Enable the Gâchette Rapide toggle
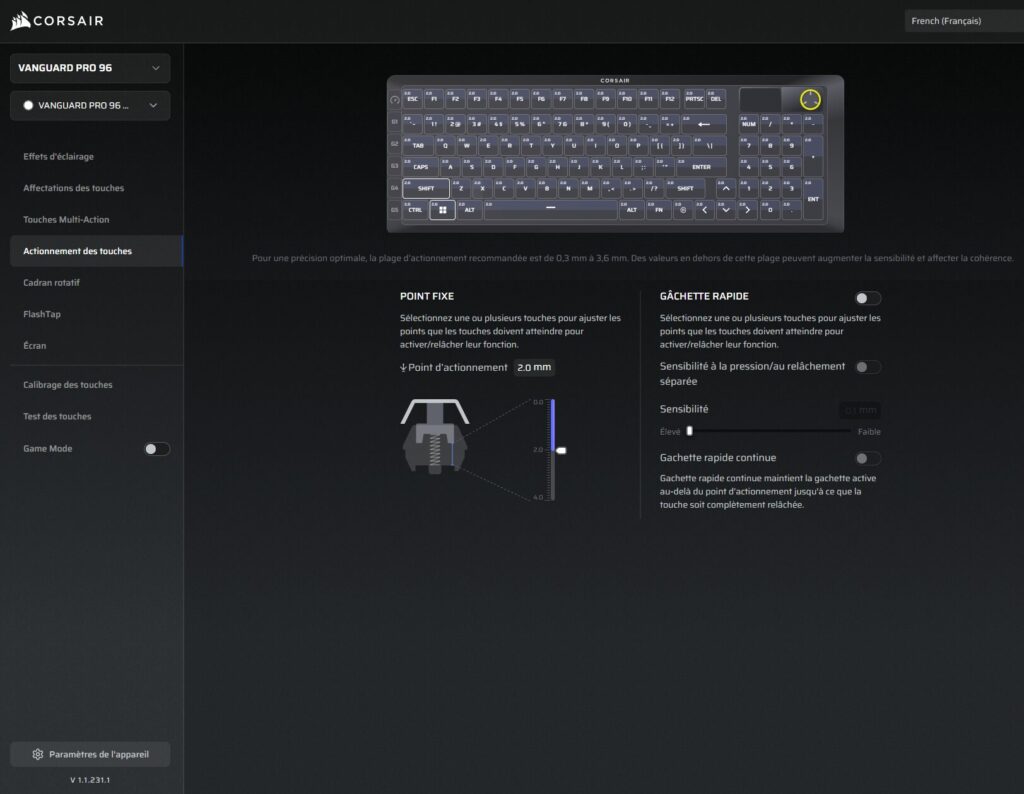Image resolution: width=1024 pixels, height=794 pixels. [x=867, y=298]
